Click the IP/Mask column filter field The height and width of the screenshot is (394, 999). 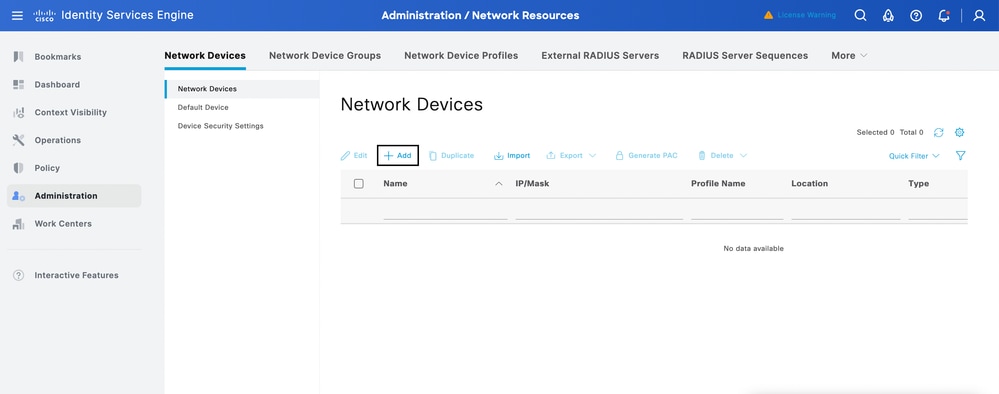599,212
